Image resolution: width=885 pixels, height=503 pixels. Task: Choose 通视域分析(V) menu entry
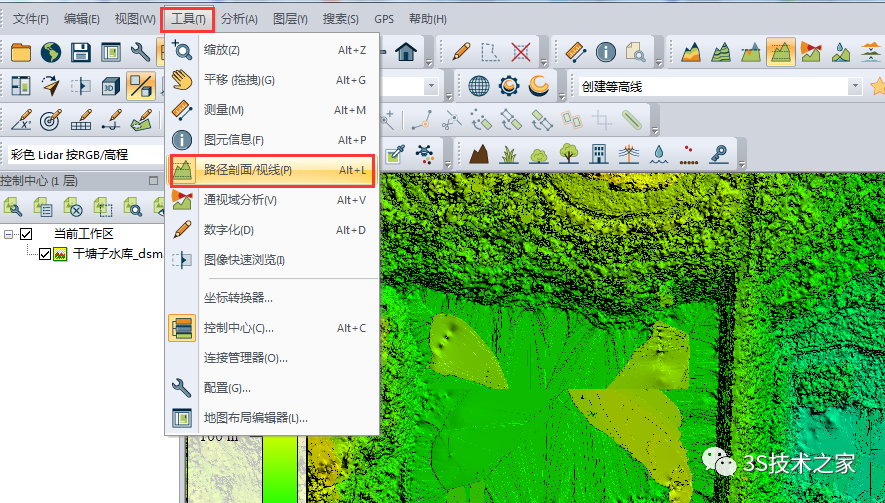tap(273, 200)
